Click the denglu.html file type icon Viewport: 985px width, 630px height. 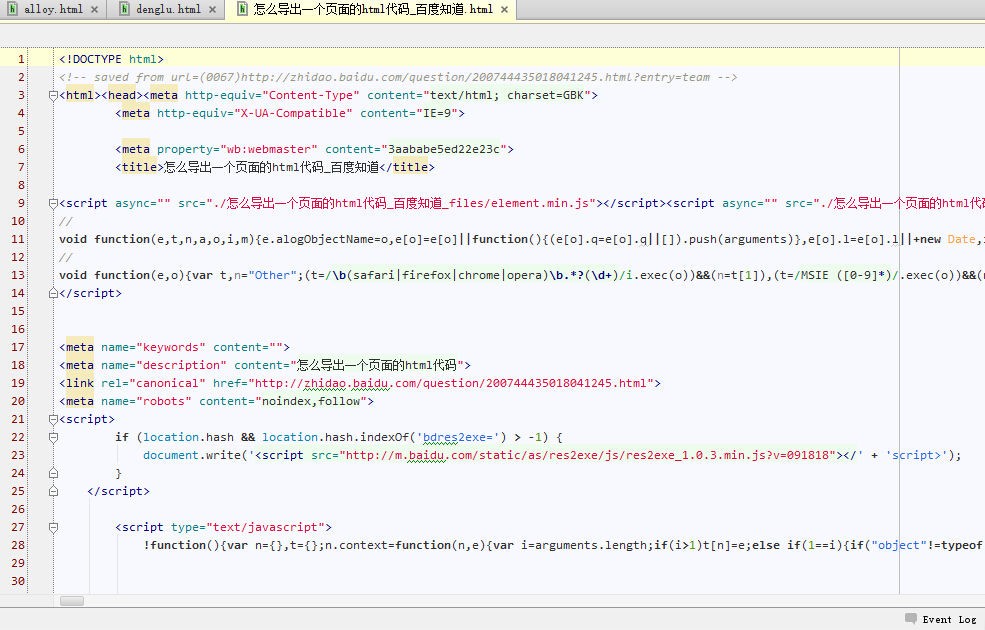tap(124, 9)
